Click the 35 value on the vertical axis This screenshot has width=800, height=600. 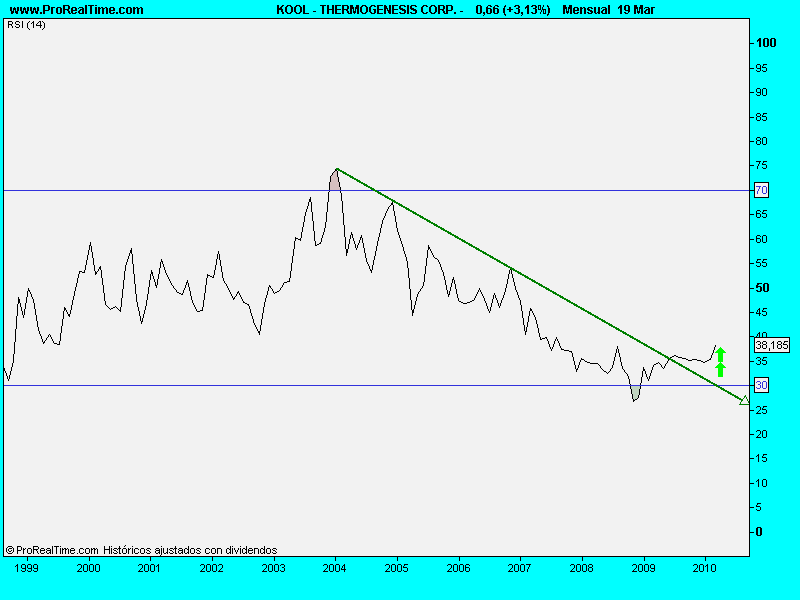point(761,361)
